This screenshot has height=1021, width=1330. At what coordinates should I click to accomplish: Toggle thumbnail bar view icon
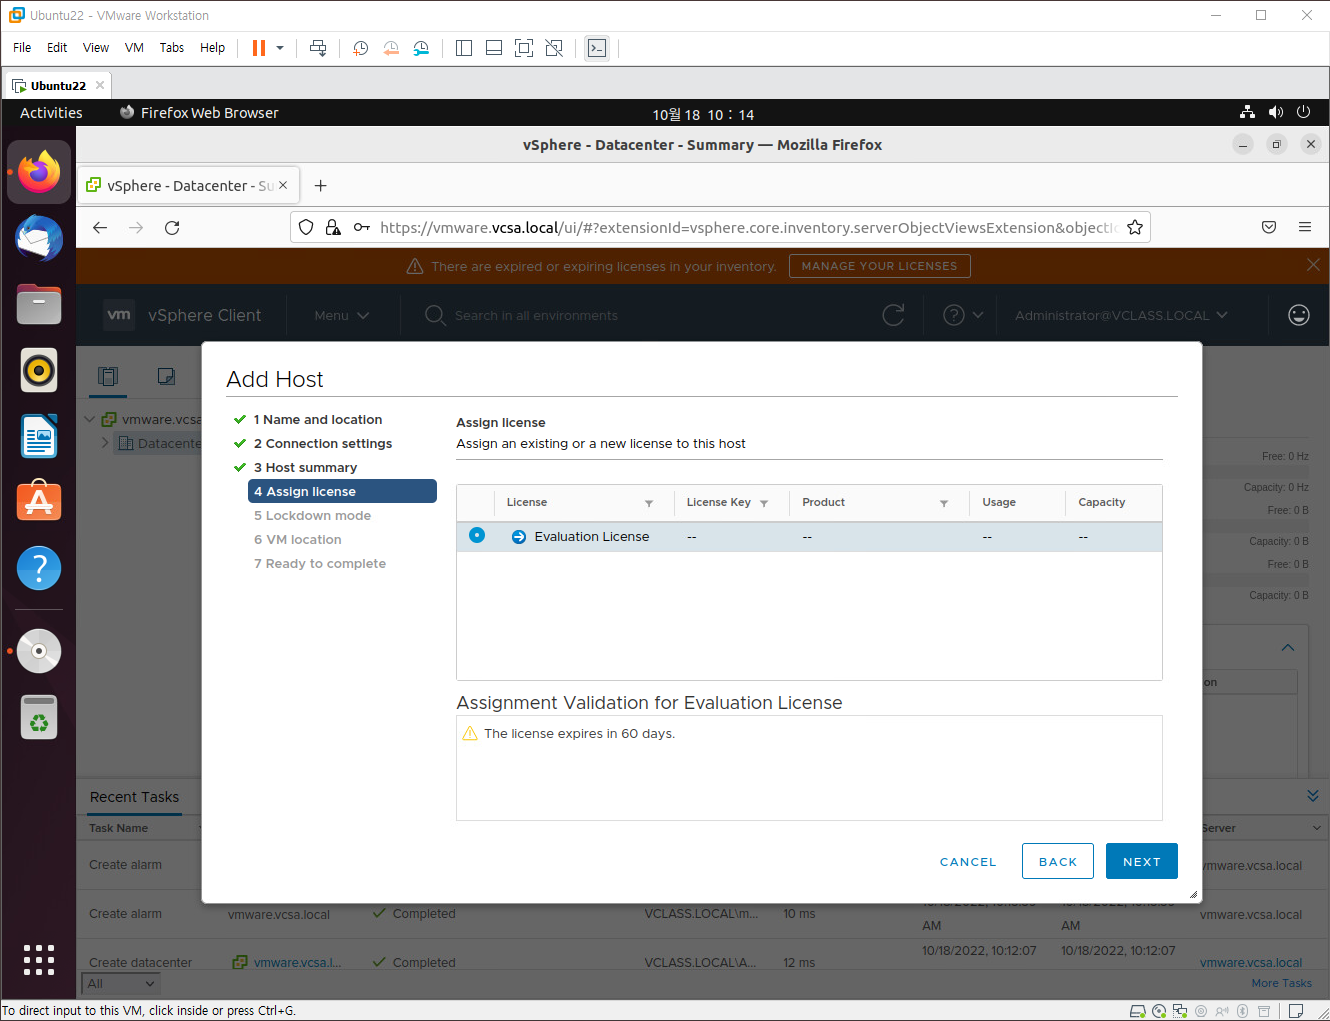(x=494, y=48)
